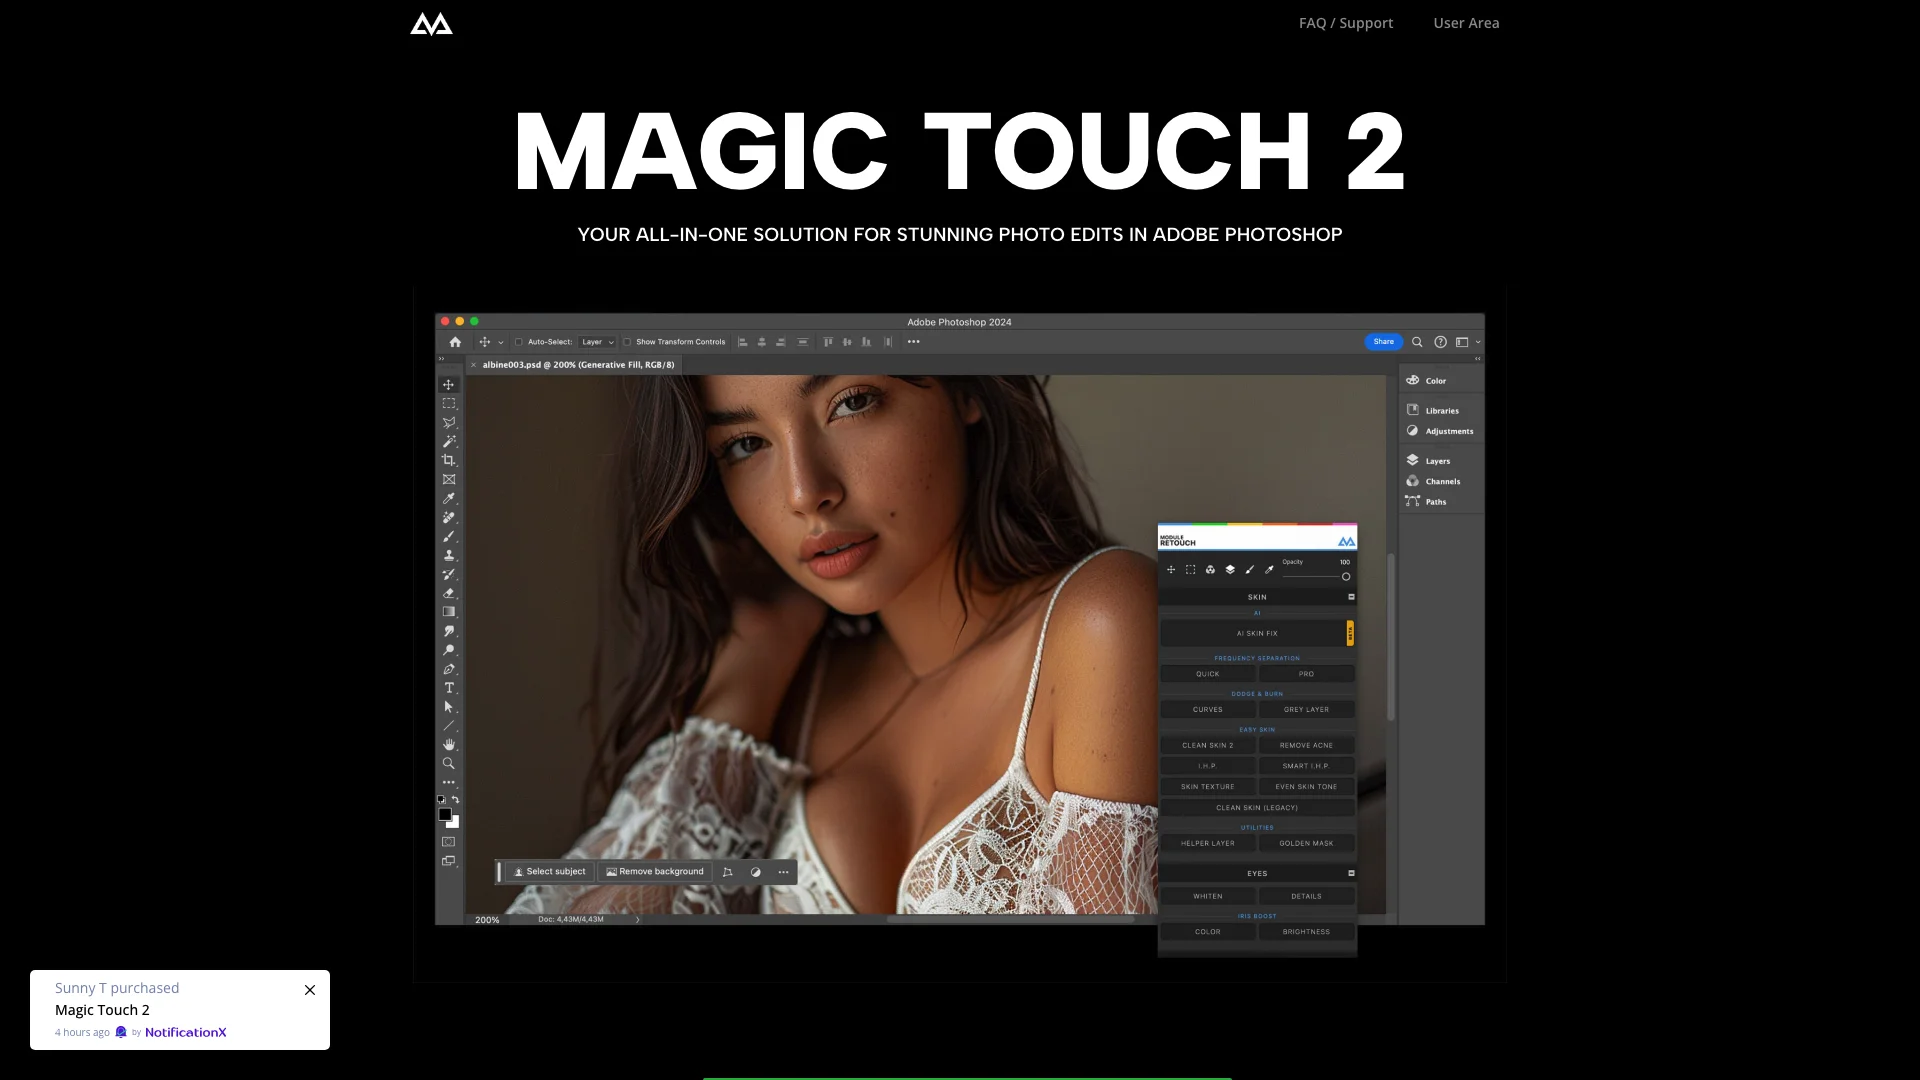Select the Spot Healing Brush tool
Image resolution: width=1920 pixels, height=1080 pixels.
click(449, 518)
